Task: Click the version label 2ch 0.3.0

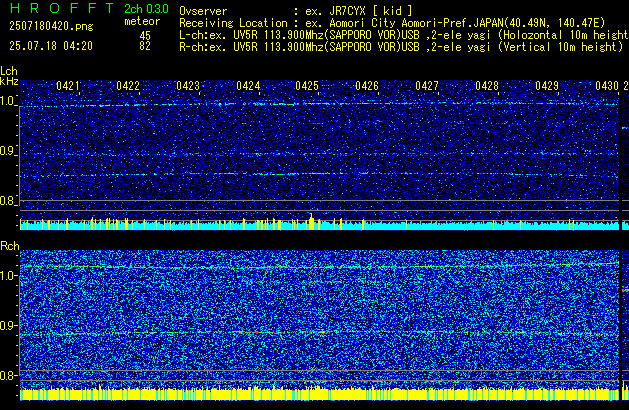Action: (x=146, y=8)
